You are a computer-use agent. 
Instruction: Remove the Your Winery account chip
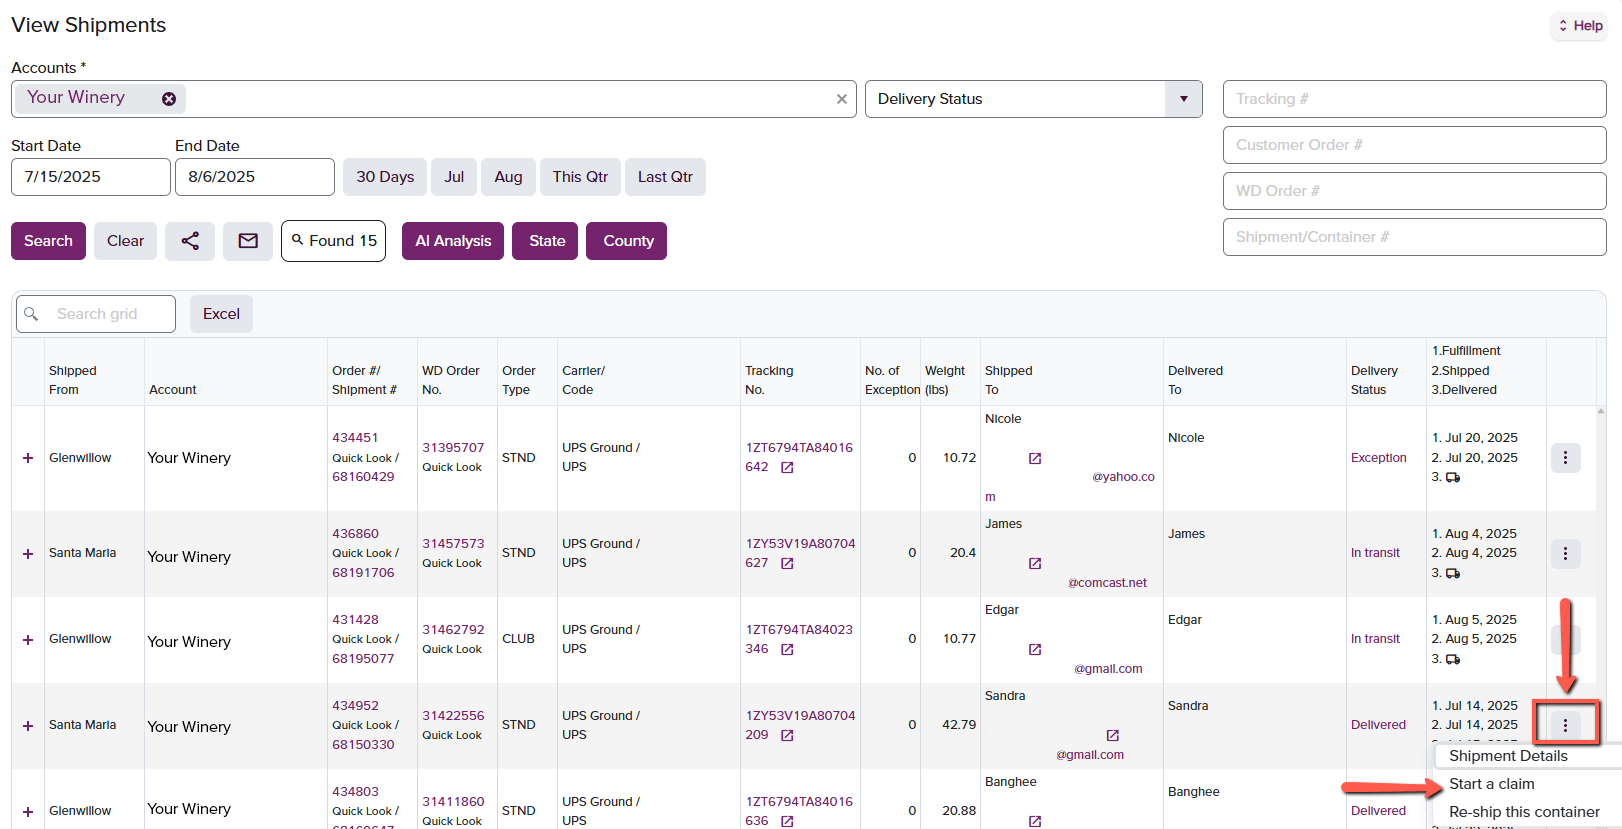click(169, 98)
